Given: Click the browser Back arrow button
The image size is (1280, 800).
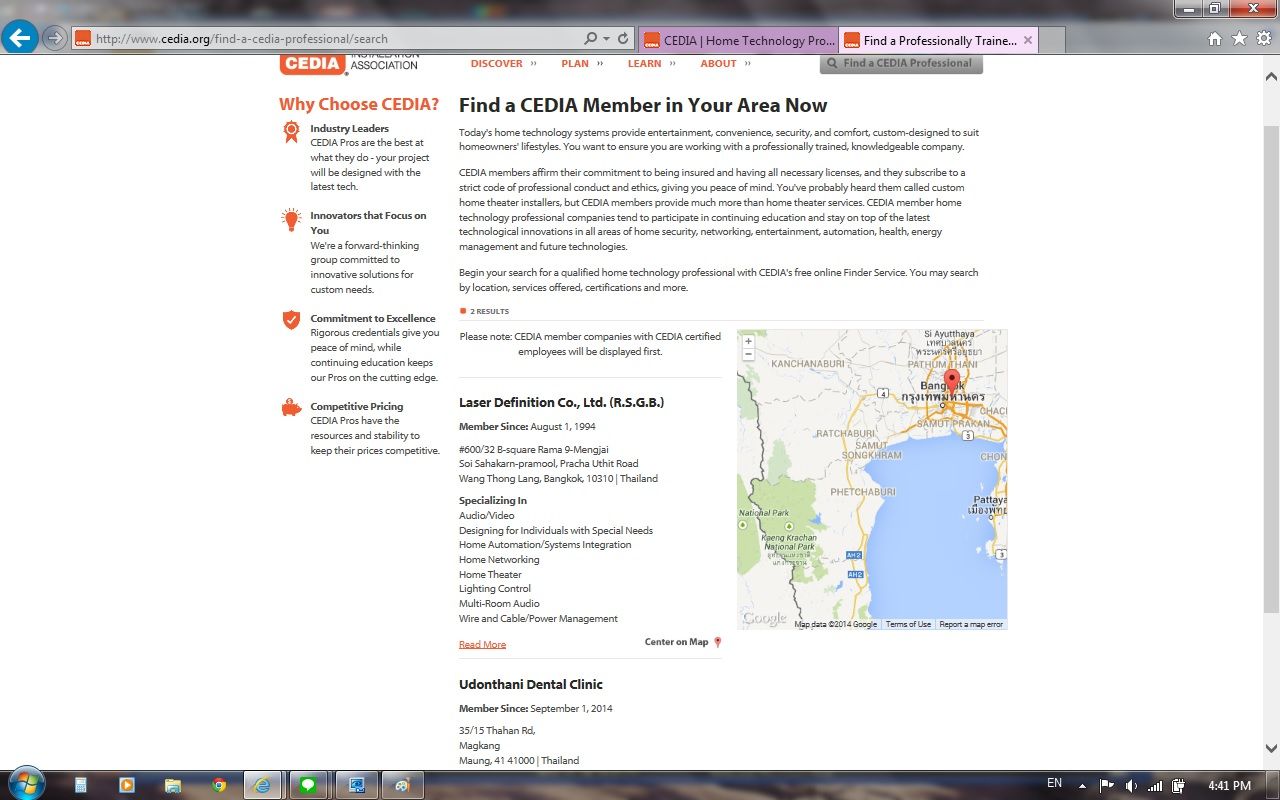Looking at the screenshot, I should point(20,39).
